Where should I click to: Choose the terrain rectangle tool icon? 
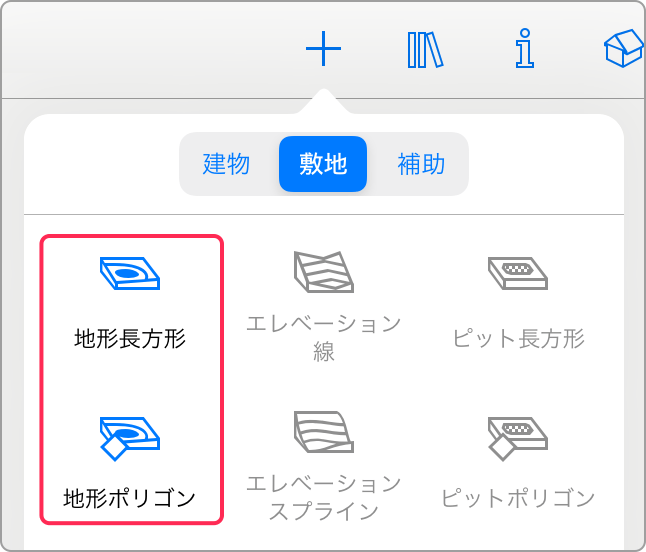click(130, 274)
